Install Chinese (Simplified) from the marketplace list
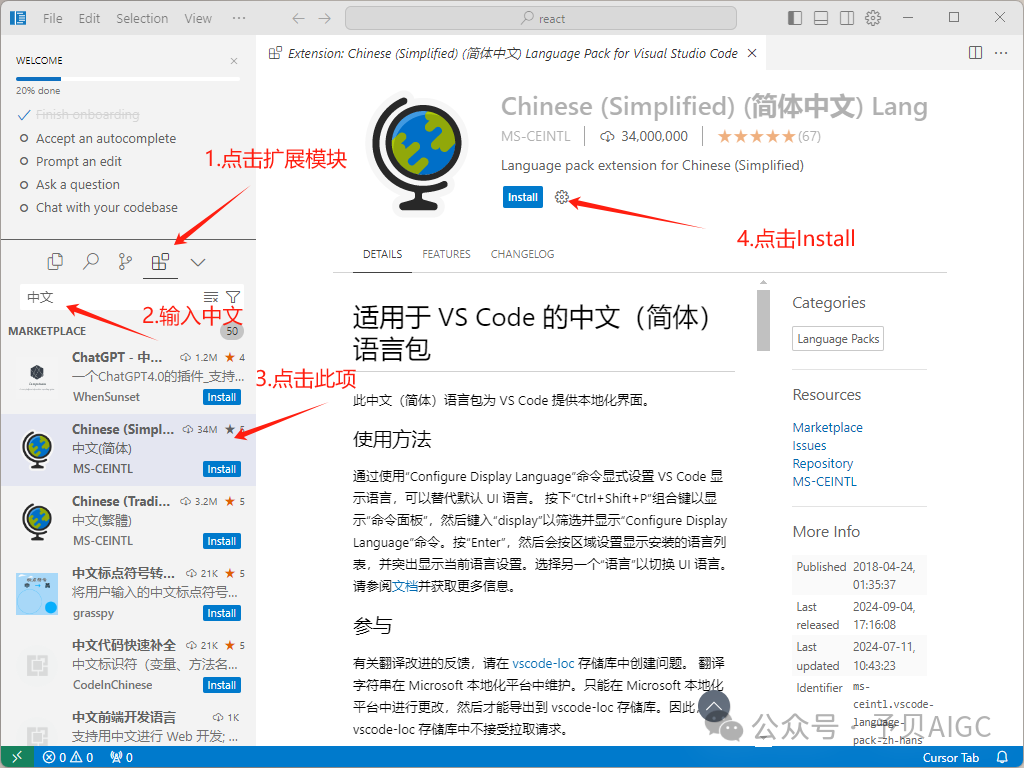This screenshot has height=768, width=1024. [221, 469]
